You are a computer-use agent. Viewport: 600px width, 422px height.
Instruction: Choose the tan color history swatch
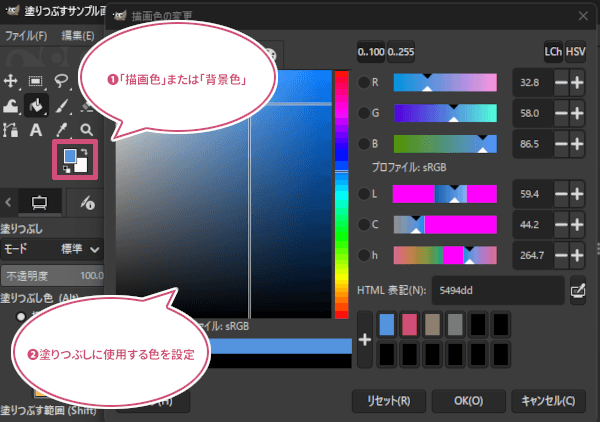coord(432,324)
